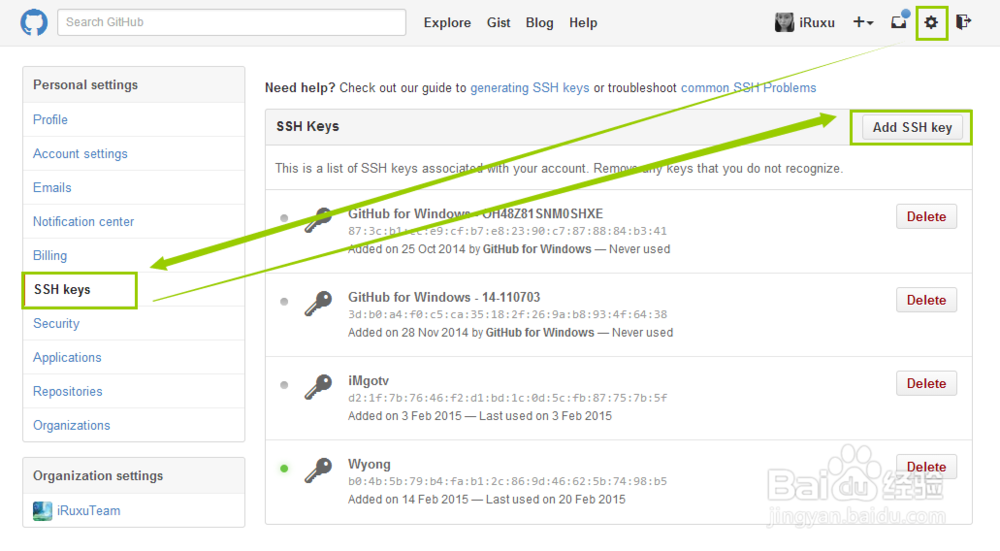Open Explore in top navigation
Image resolution: width=1000 pixels, height=551 pixels.
tap(447, 23)
